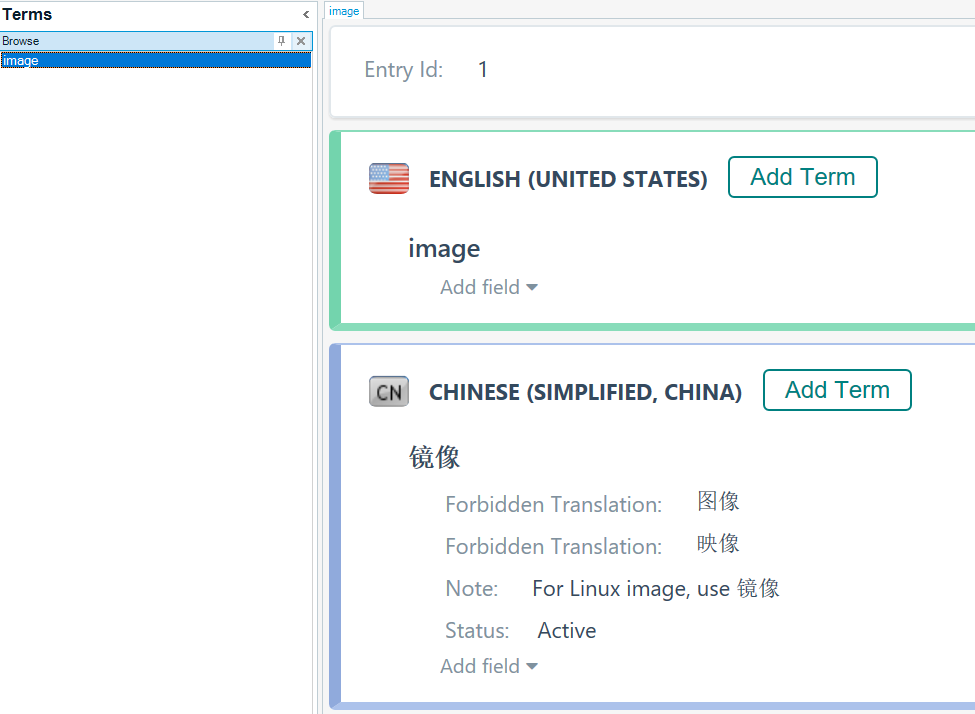The image size is (975, 714).
Task: Click the Status value 'Active'
Action: click(x=566, y=631)
